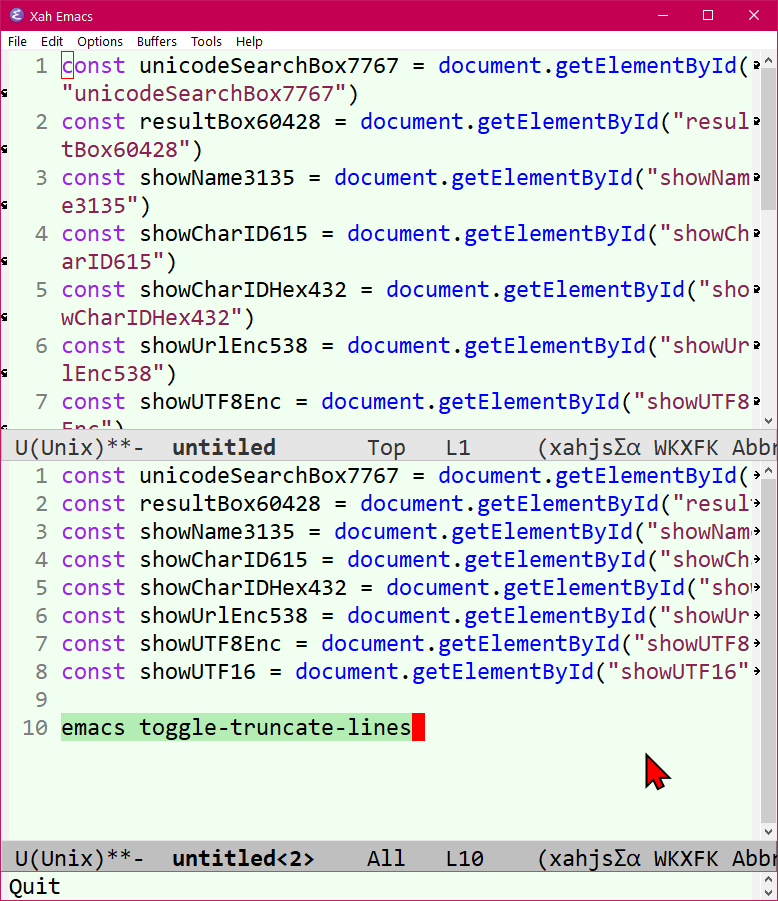Click the Xah Emacs title bar icon
778x901 pixels.
(16, 16)
